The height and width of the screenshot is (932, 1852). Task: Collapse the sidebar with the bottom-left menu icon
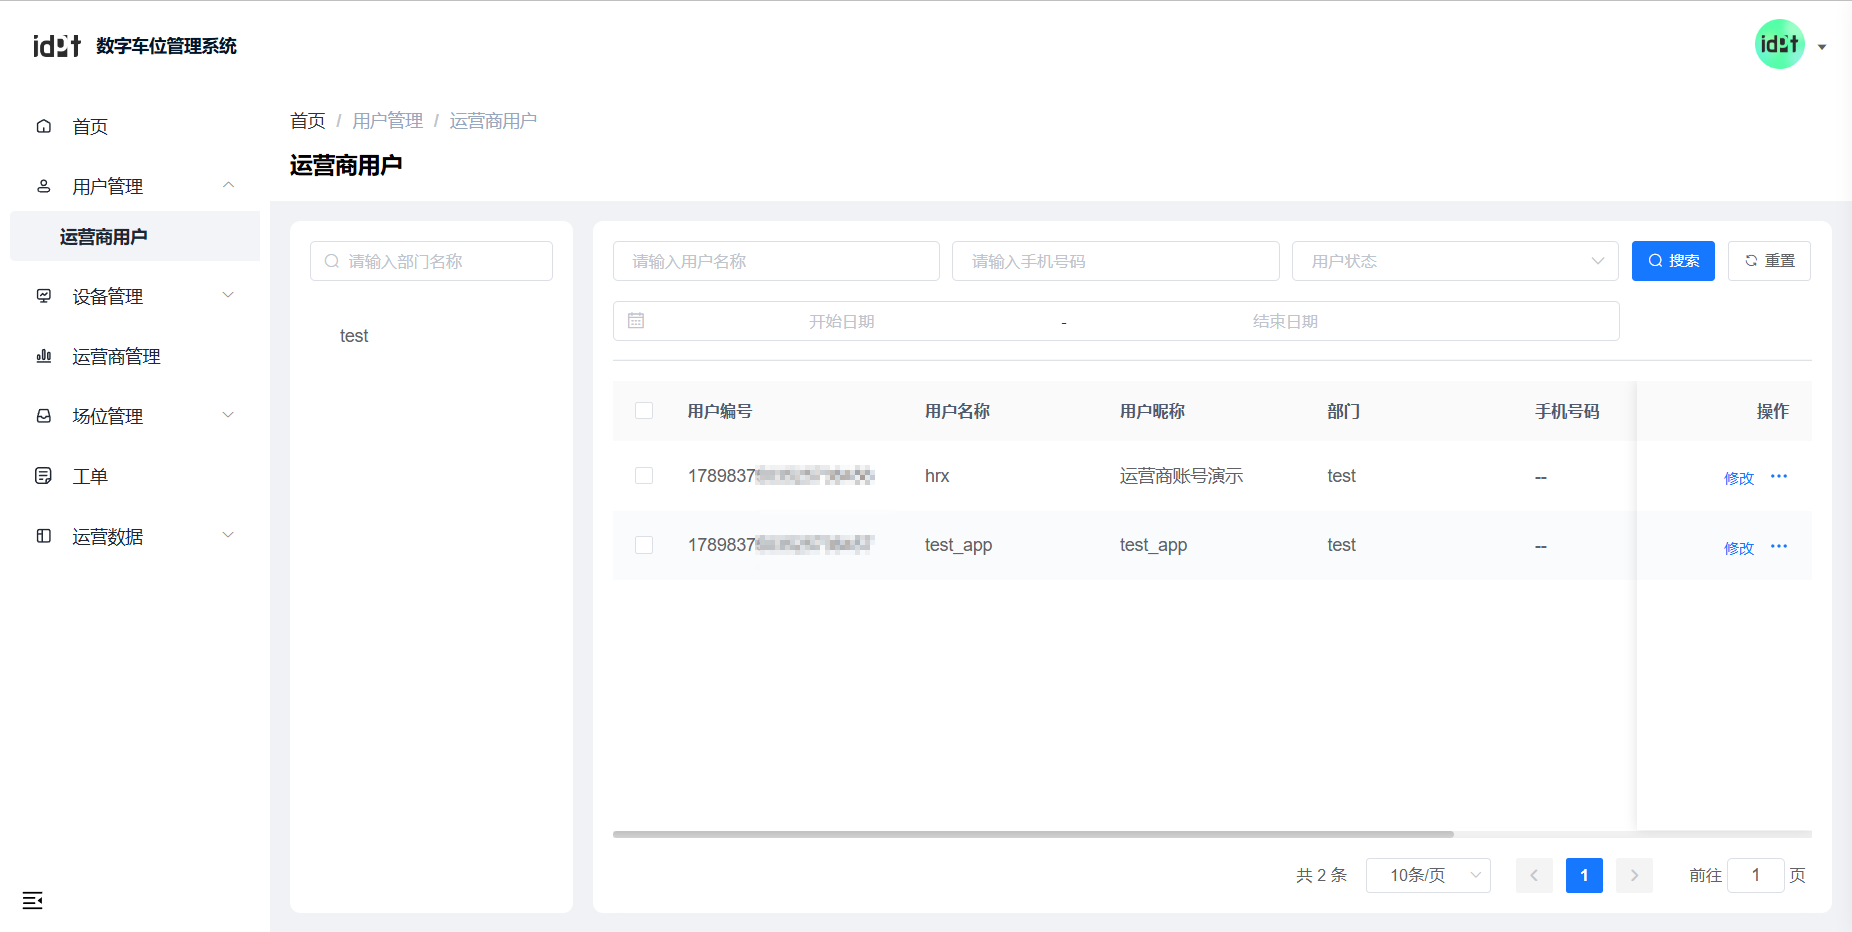click(x=33, y=901)
